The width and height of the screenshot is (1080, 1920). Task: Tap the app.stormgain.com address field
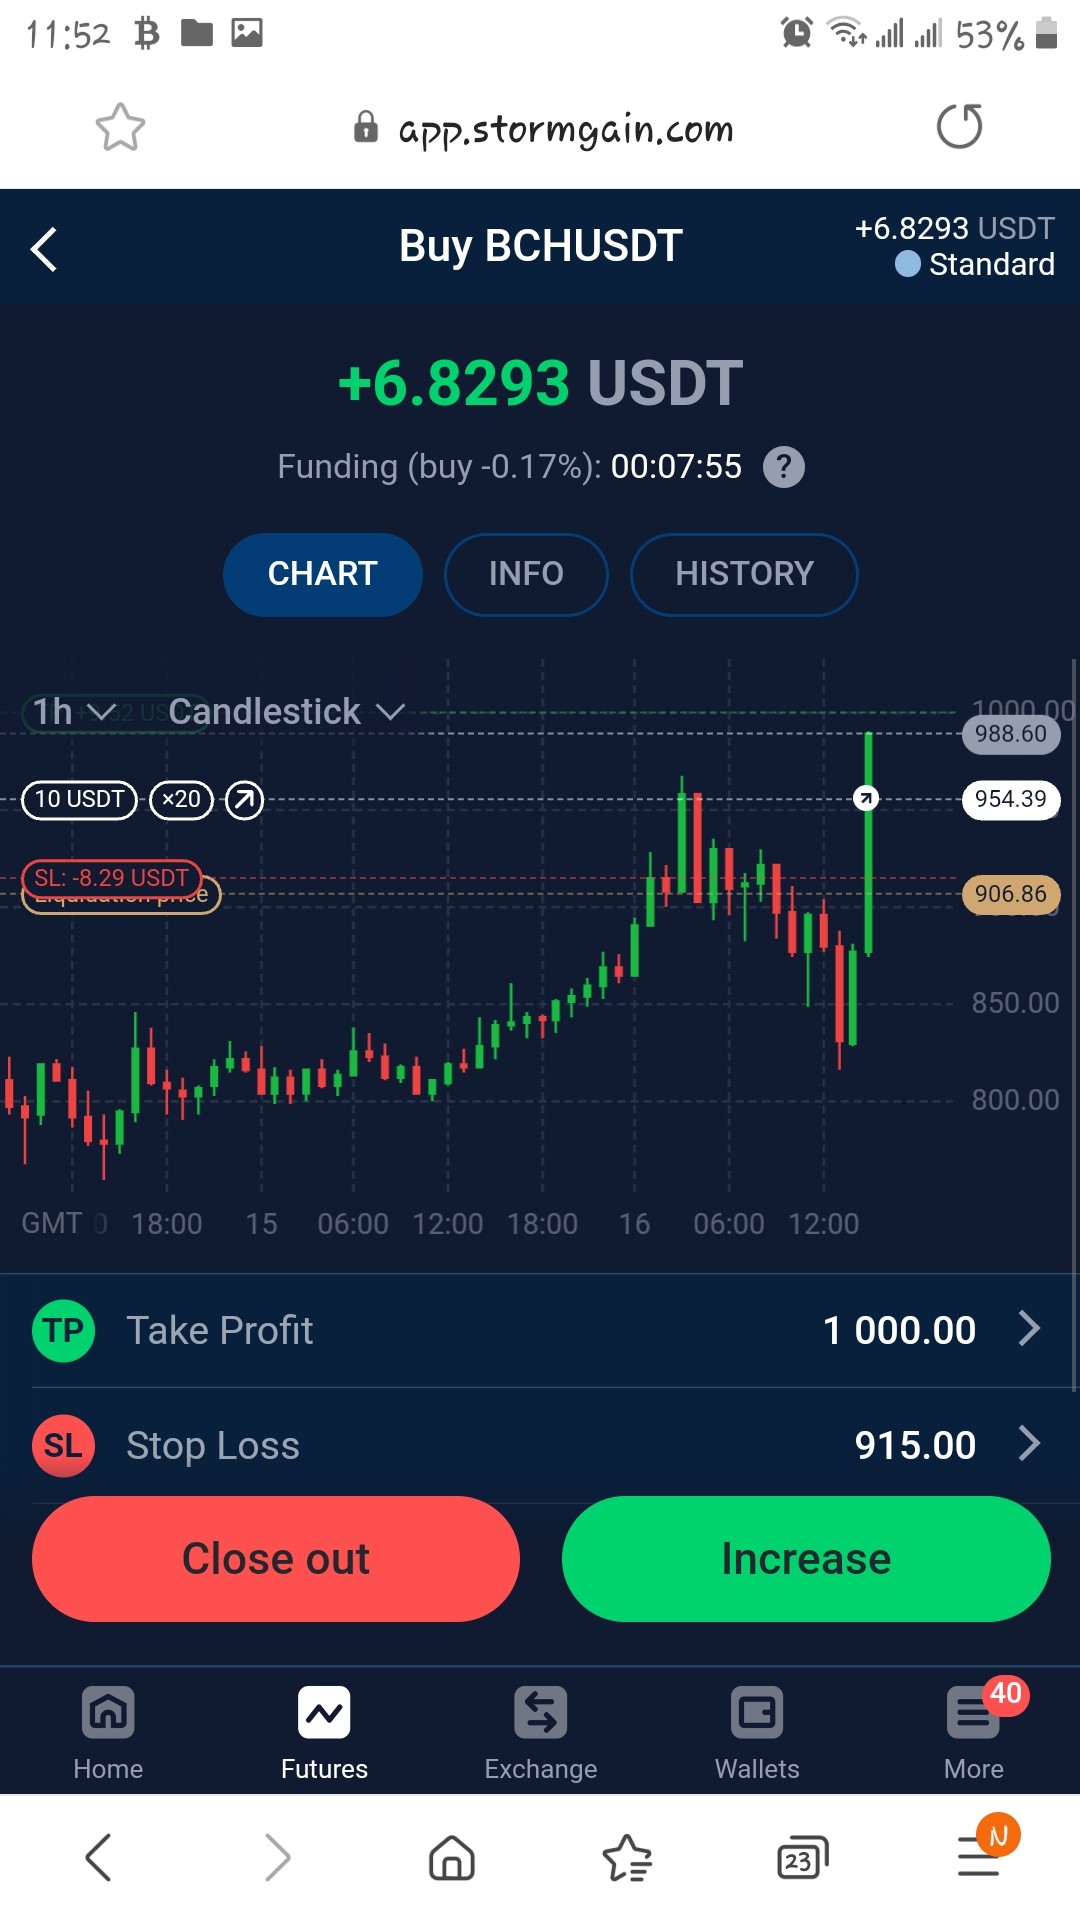click(566, 129)
